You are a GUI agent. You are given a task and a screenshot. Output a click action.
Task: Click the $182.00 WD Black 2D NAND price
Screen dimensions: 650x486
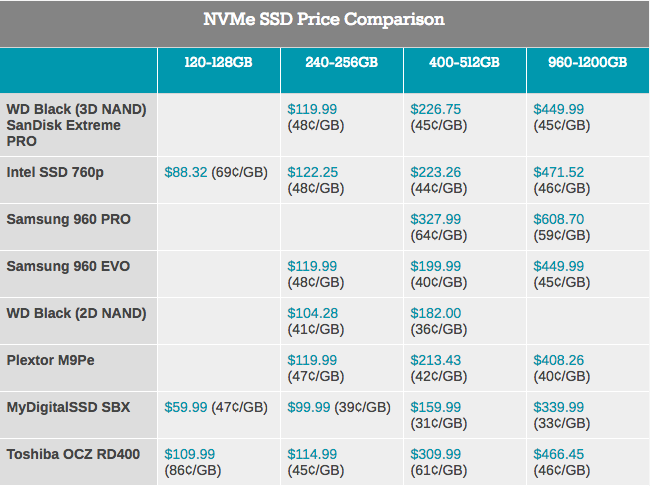coord(435,313)
